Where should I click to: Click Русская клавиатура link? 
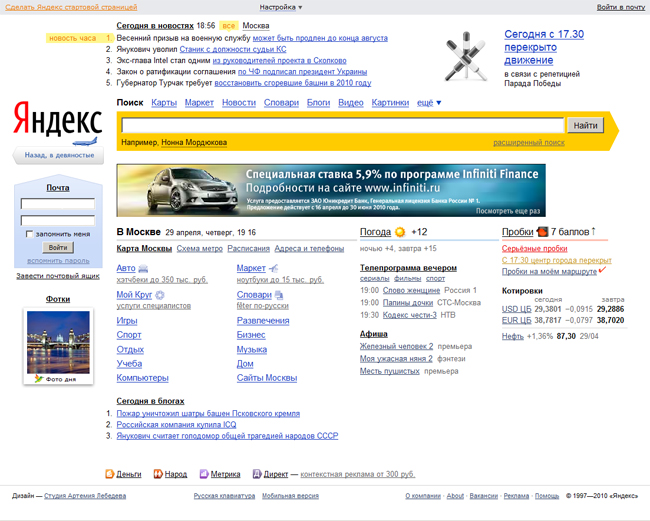tap(224, 496)
